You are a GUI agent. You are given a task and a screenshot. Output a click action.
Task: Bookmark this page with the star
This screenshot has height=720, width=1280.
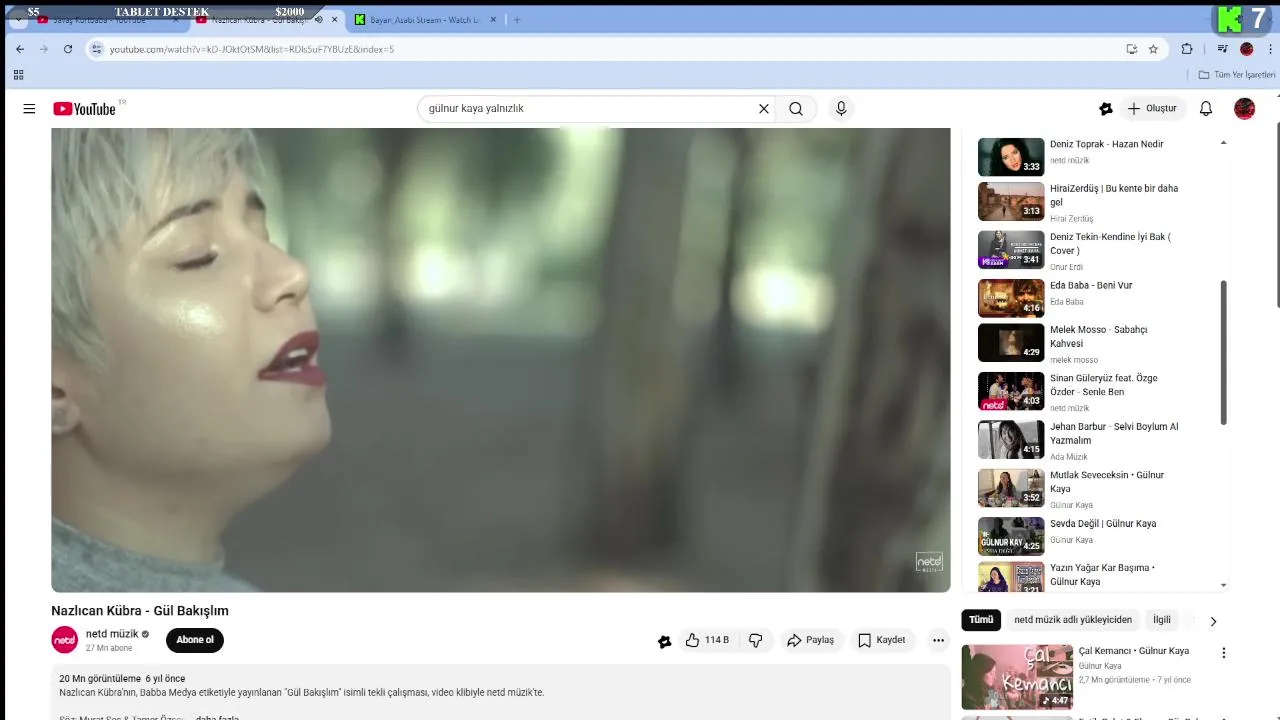tap(1153, 49)
